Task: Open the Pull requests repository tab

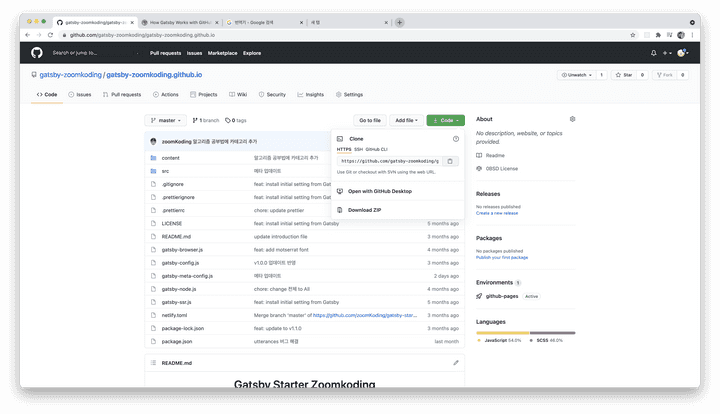Action: [x=122, y=95]
